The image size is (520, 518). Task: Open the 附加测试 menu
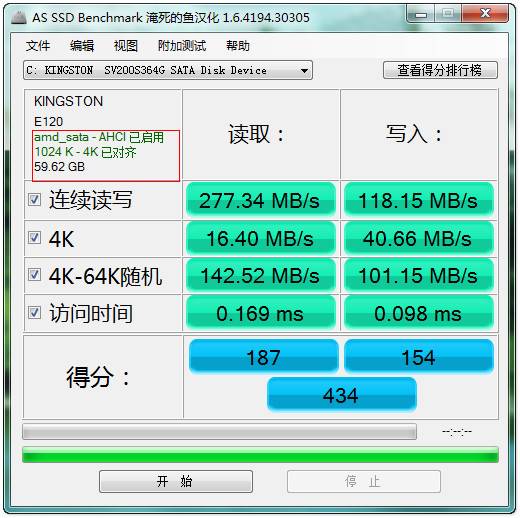click(x=182, y=46)
